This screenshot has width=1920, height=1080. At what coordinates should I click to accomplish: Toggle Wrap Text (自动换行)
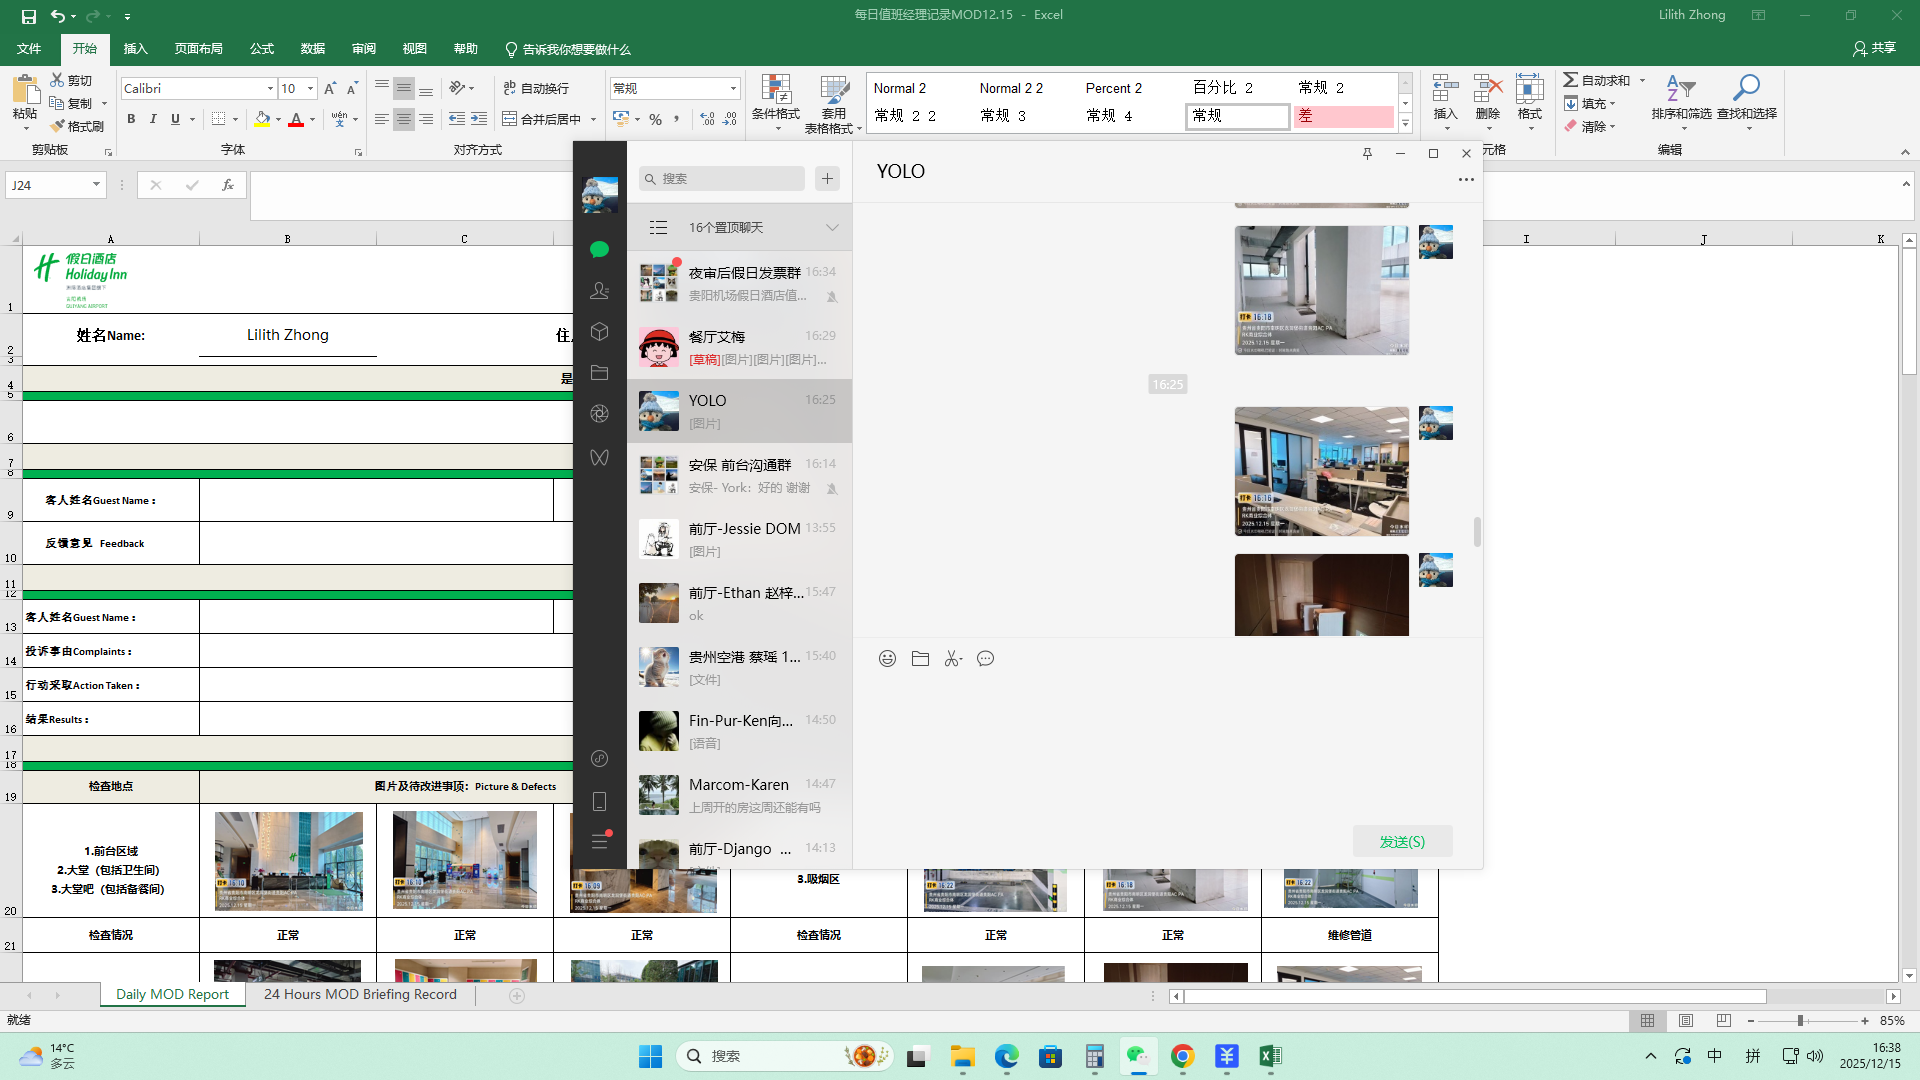[x=536, y=88]
